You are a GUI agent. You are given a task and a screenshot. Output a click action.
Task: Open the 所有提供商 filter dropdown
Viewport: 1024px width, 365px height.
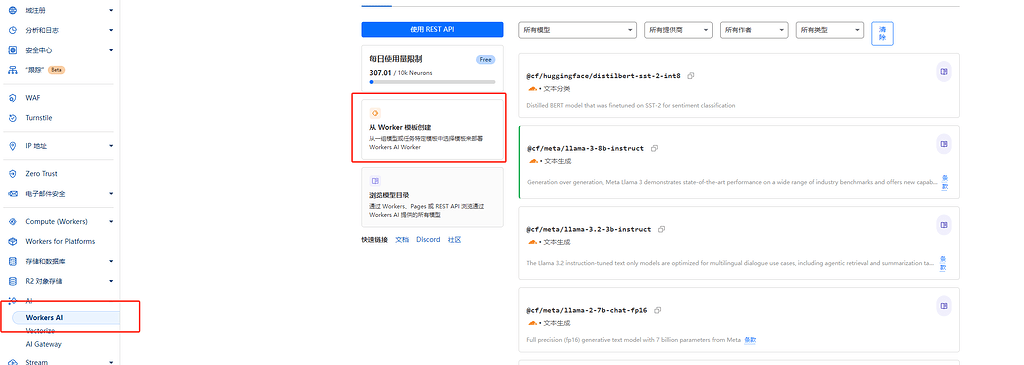[678, 30]
